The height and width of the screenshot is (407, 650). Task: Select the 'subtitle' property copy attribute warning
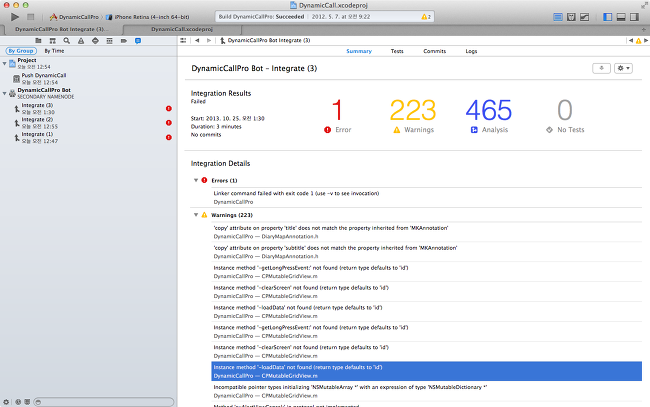pyautogui.click(x=427, y=252)
